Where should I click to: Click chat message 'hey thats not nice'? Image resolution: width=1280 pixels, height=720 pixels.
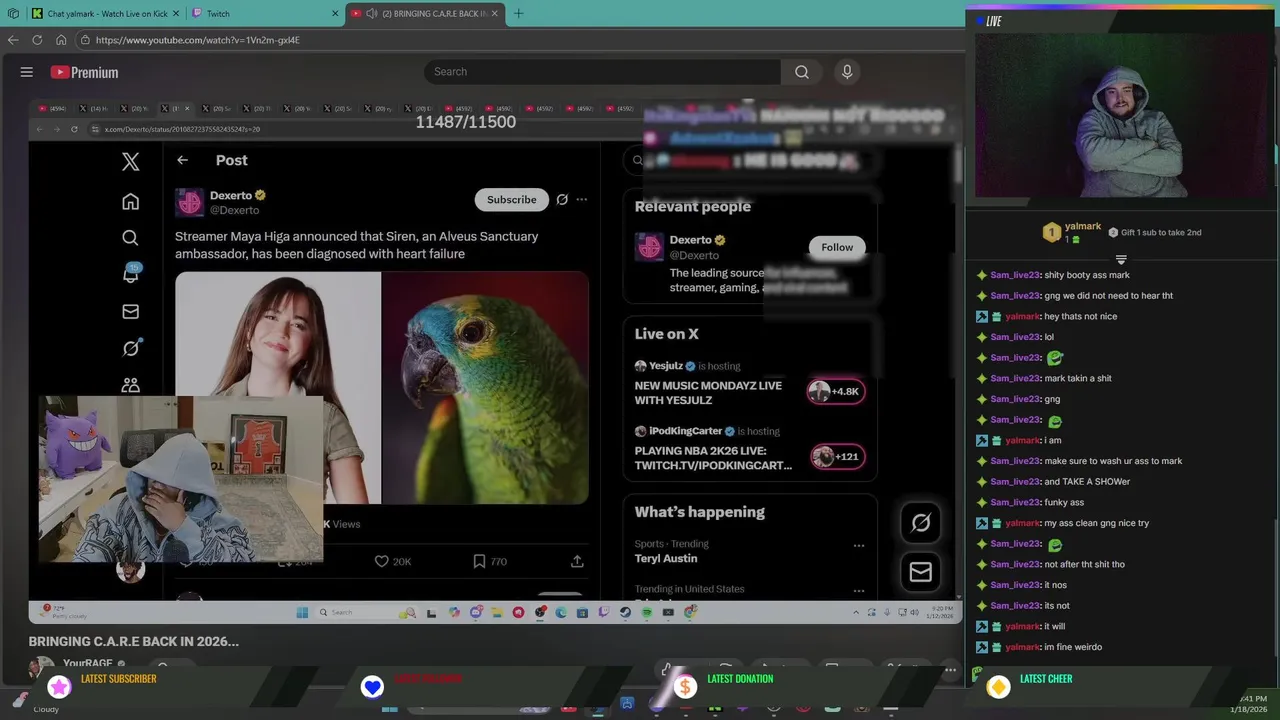1080,317
